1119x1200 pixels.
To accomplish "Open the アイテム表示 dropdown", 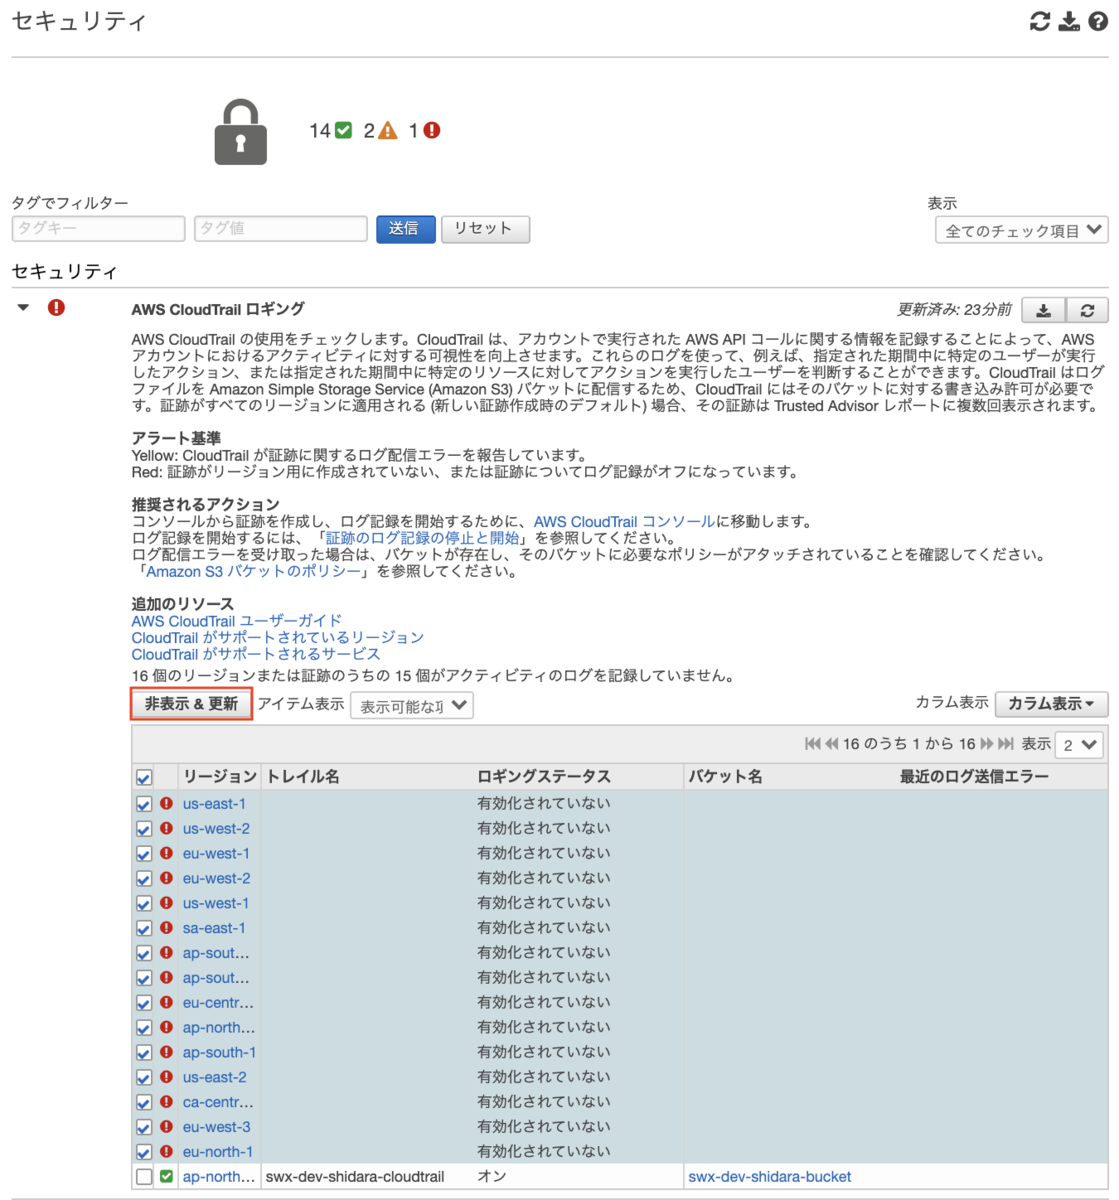I will point(412,706).
